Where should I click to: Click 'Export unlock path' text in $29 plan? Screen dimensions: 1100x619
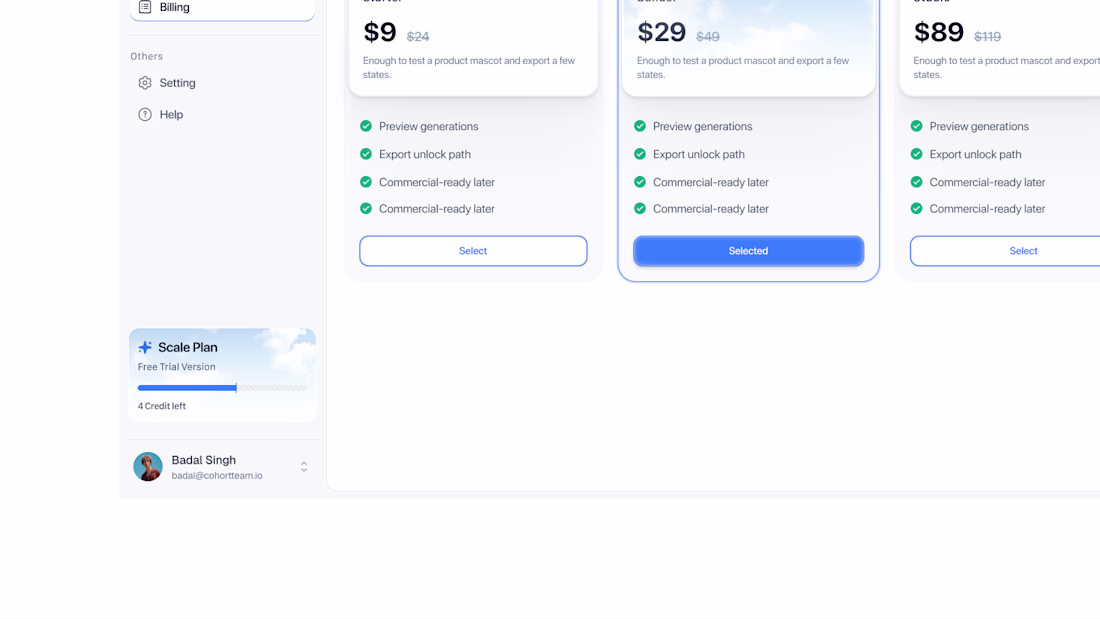(x=699, y=154)
